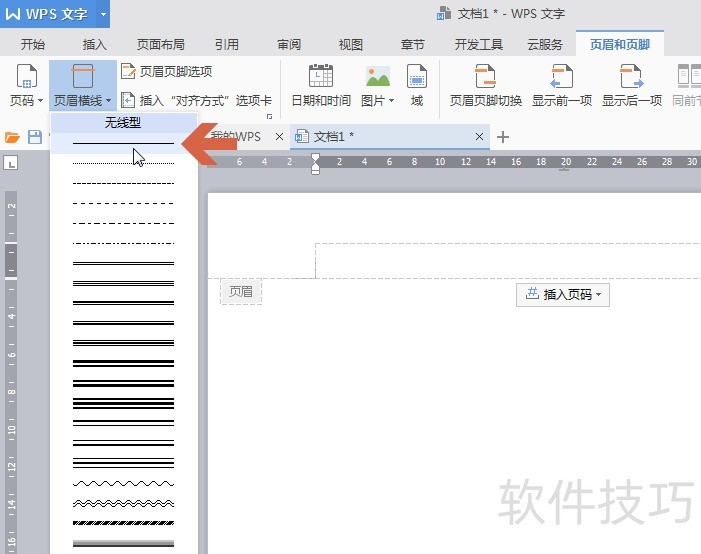Viewport: 701px width, 554px height.
Task: Click the indent marker on horizontal ruler
Action: pyautogui.click(x=315, y=164)
